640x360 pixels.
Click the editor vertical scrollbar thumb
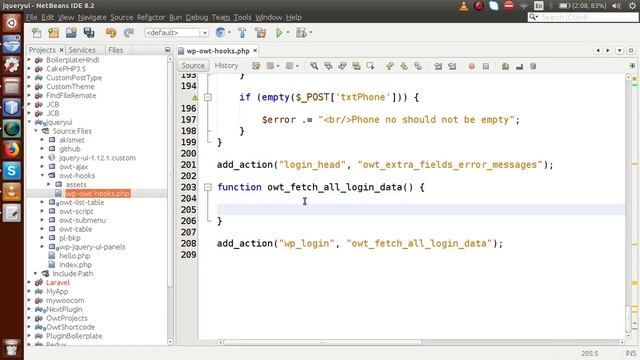click(x=629, y=318)
